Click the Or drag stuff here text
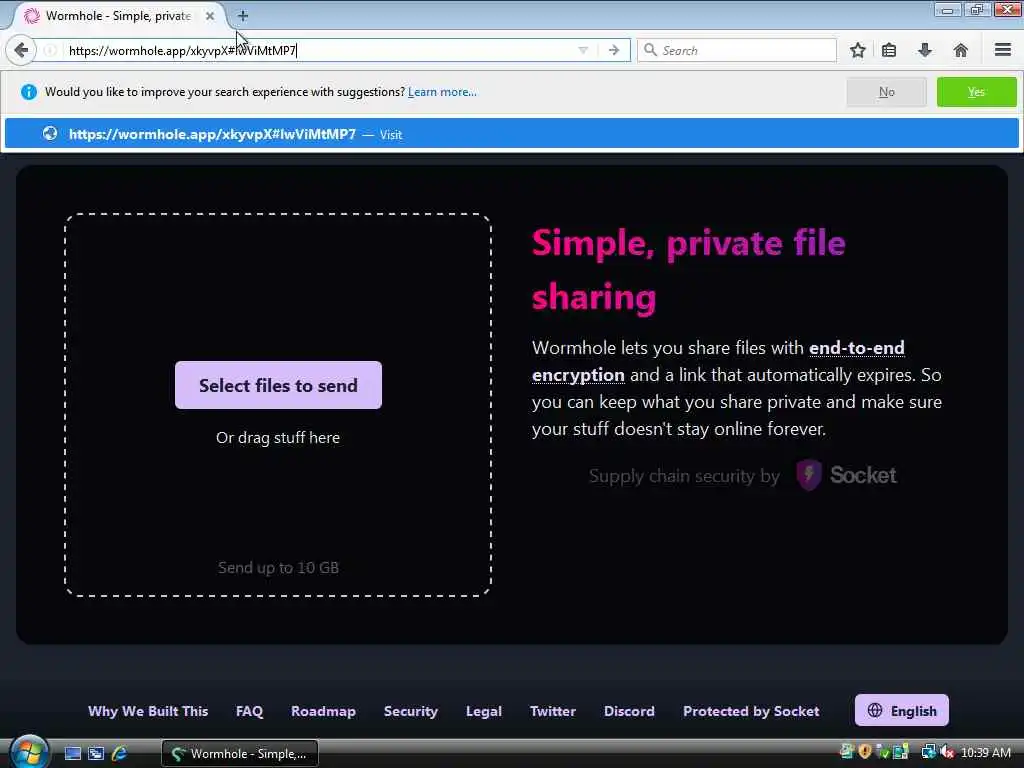This screenshot has width=1024, height=768. pos(278,438)
